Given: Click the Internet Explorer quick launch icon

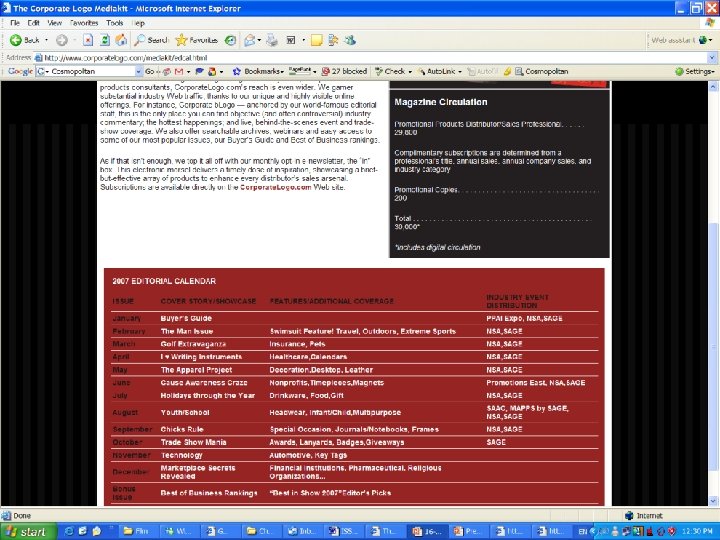Looking at the screenshot, I should [x=69, y=532].
